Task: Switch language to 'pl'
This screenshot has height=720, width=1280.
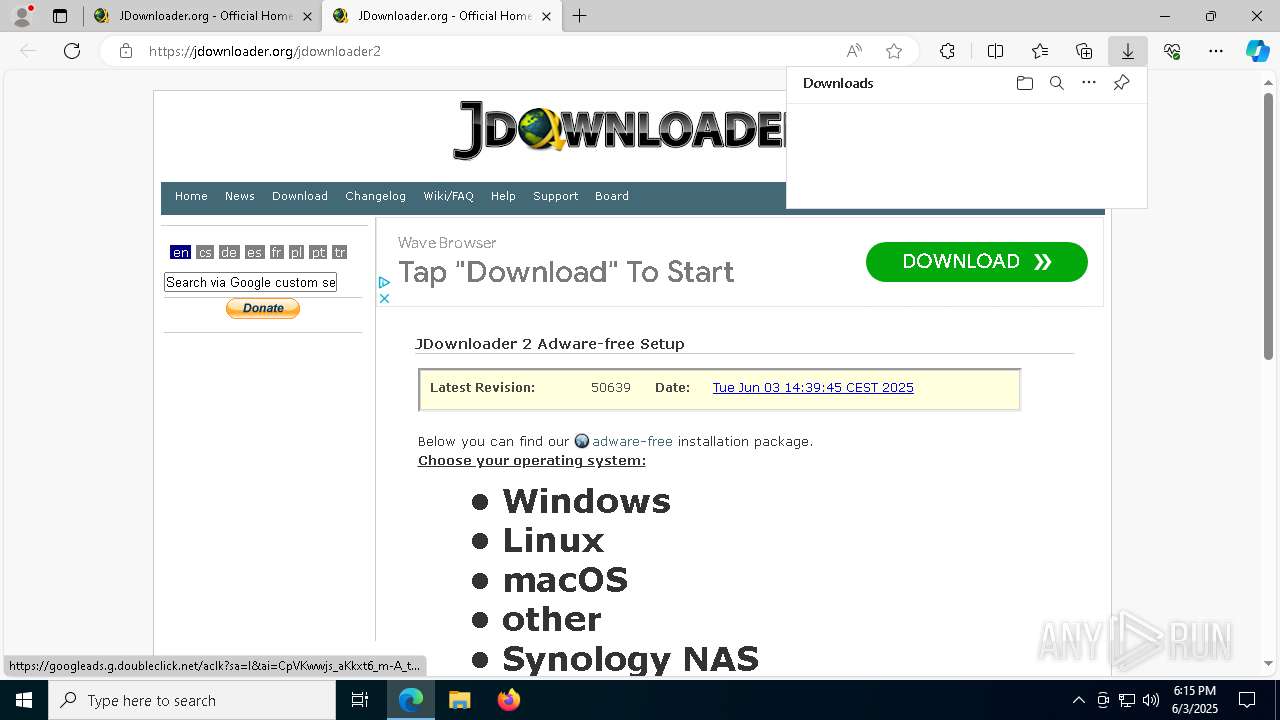Action: point(297,252)
